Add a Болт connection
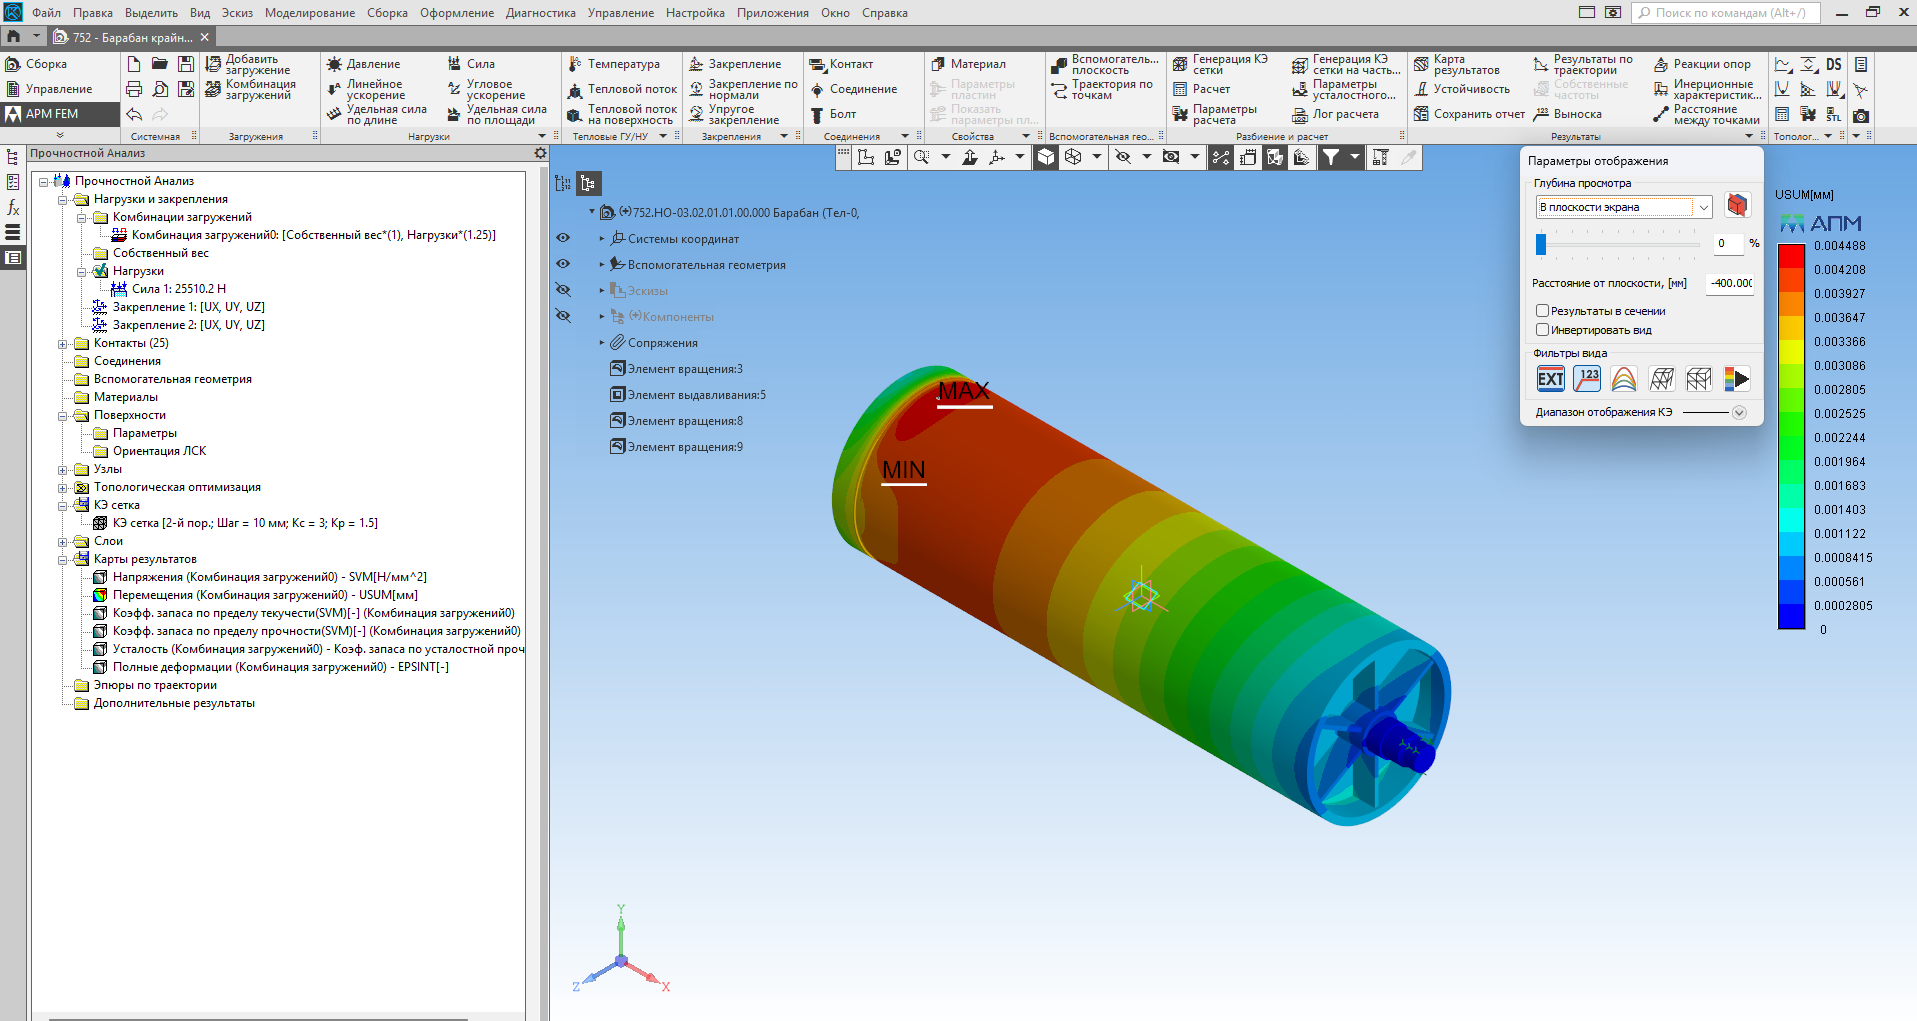Screen dimensions: 1917x1021 (x=817, y=114)
